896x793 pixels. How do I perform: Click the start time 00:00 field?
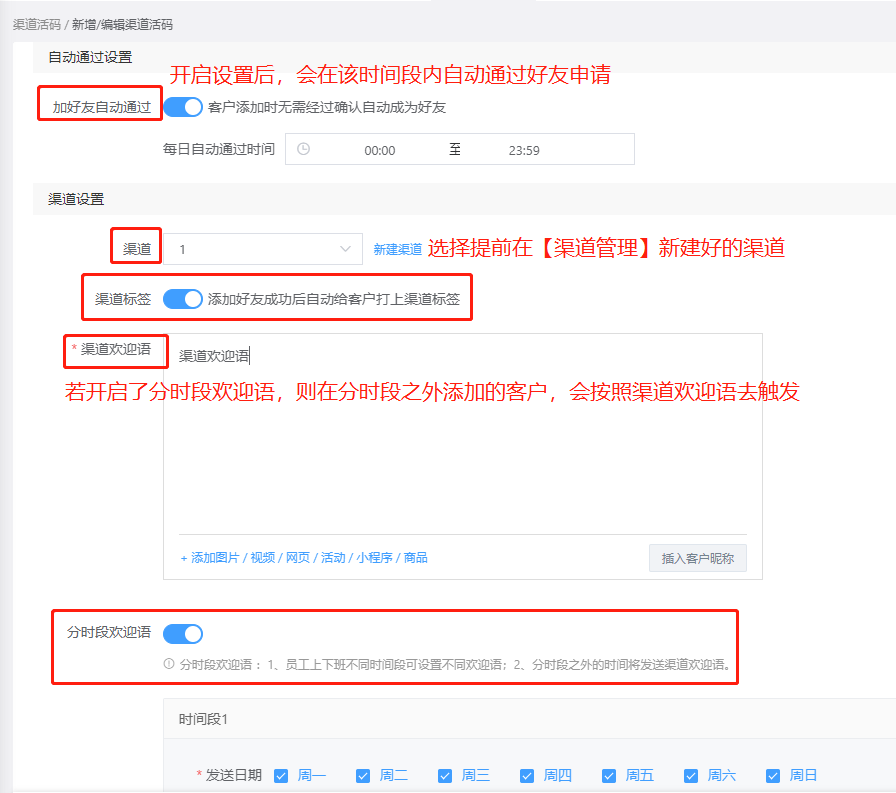379,150
